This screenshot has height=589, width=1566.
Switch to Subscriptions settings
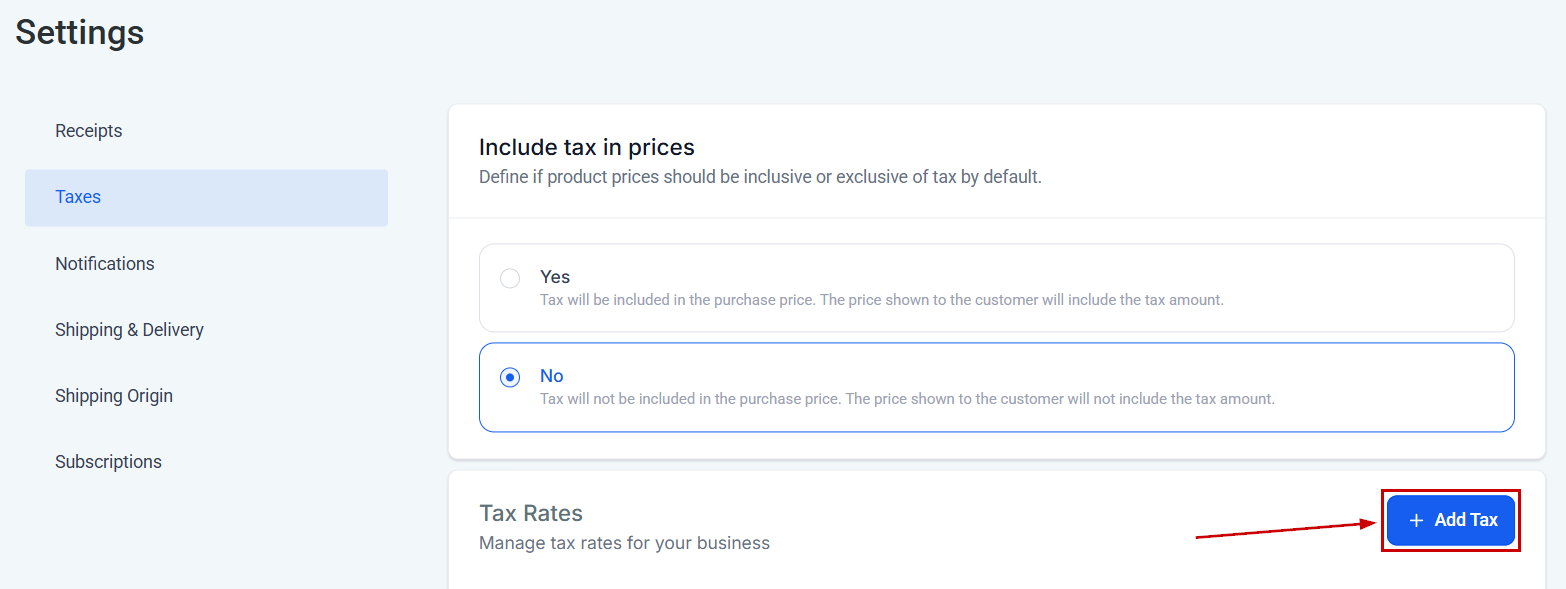tap(108, 462)
